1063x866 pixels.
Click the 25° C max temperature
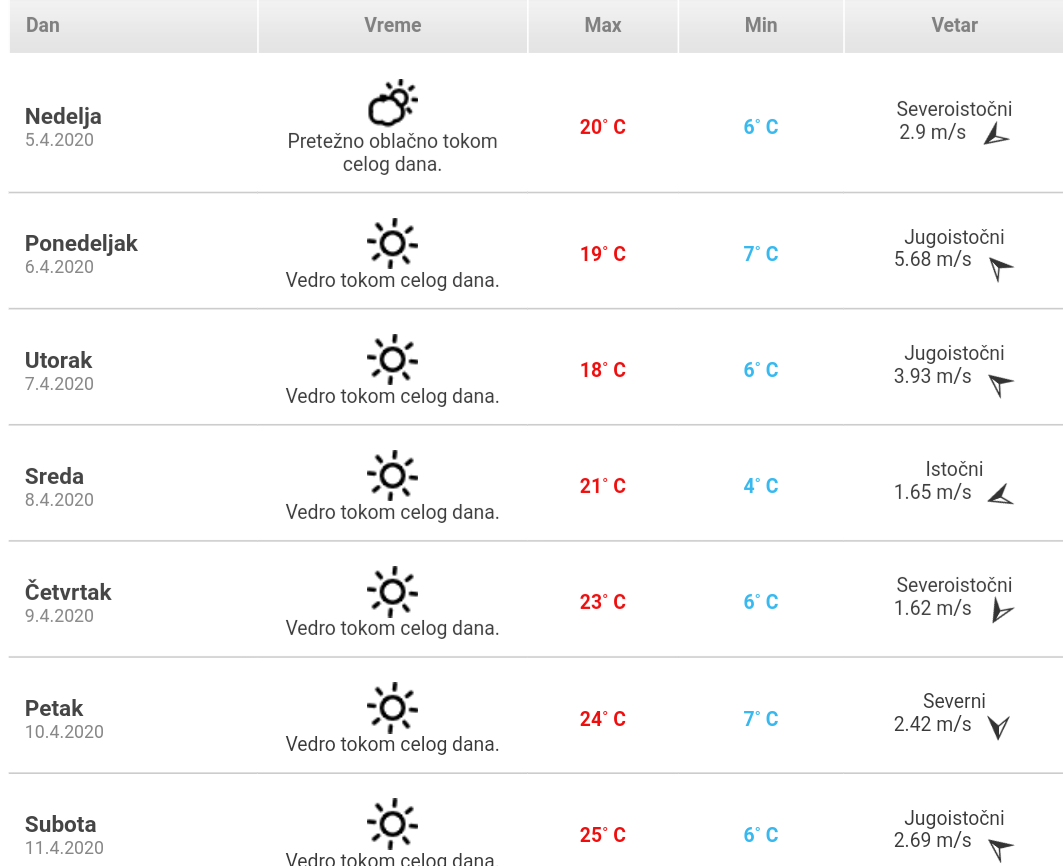pyautogui.click(x=603, y=835)
